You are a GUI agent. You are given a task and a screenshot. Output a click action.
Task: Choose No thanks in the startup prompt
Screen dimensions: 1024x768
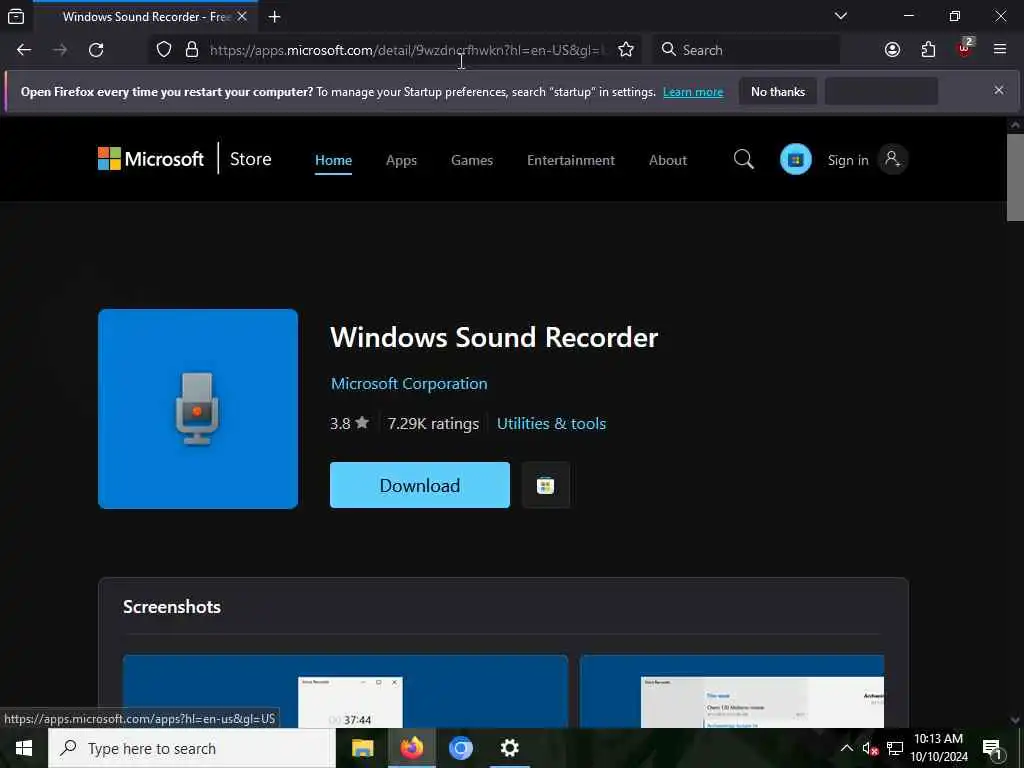(778, 91)
